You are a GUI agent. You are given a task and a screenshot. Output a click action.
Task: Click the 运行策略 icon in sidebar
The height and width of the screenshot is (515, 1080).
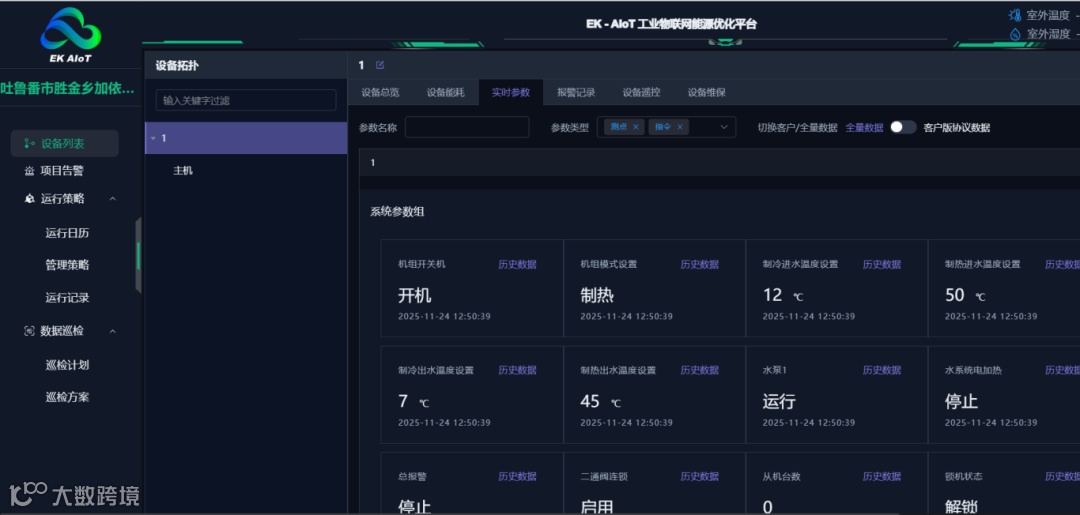29,198
